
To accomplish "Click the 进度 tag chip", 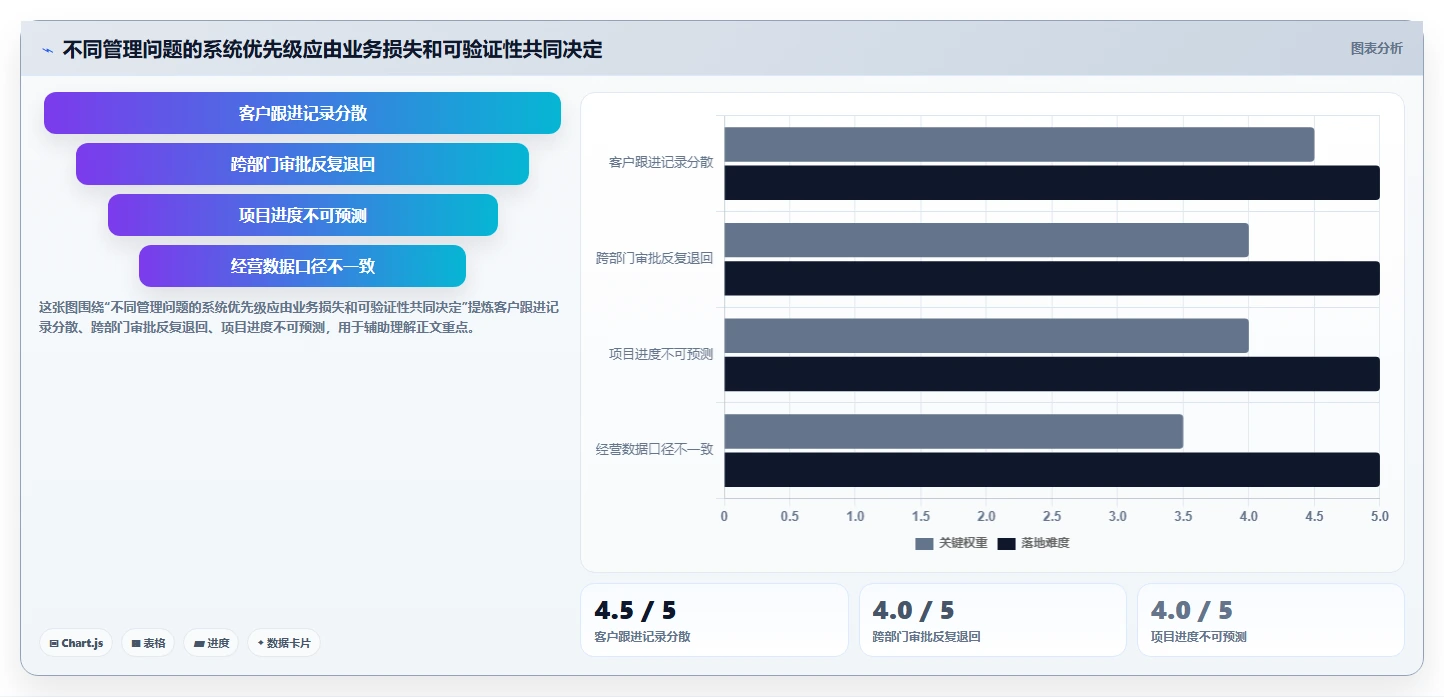I will [211, 643].
